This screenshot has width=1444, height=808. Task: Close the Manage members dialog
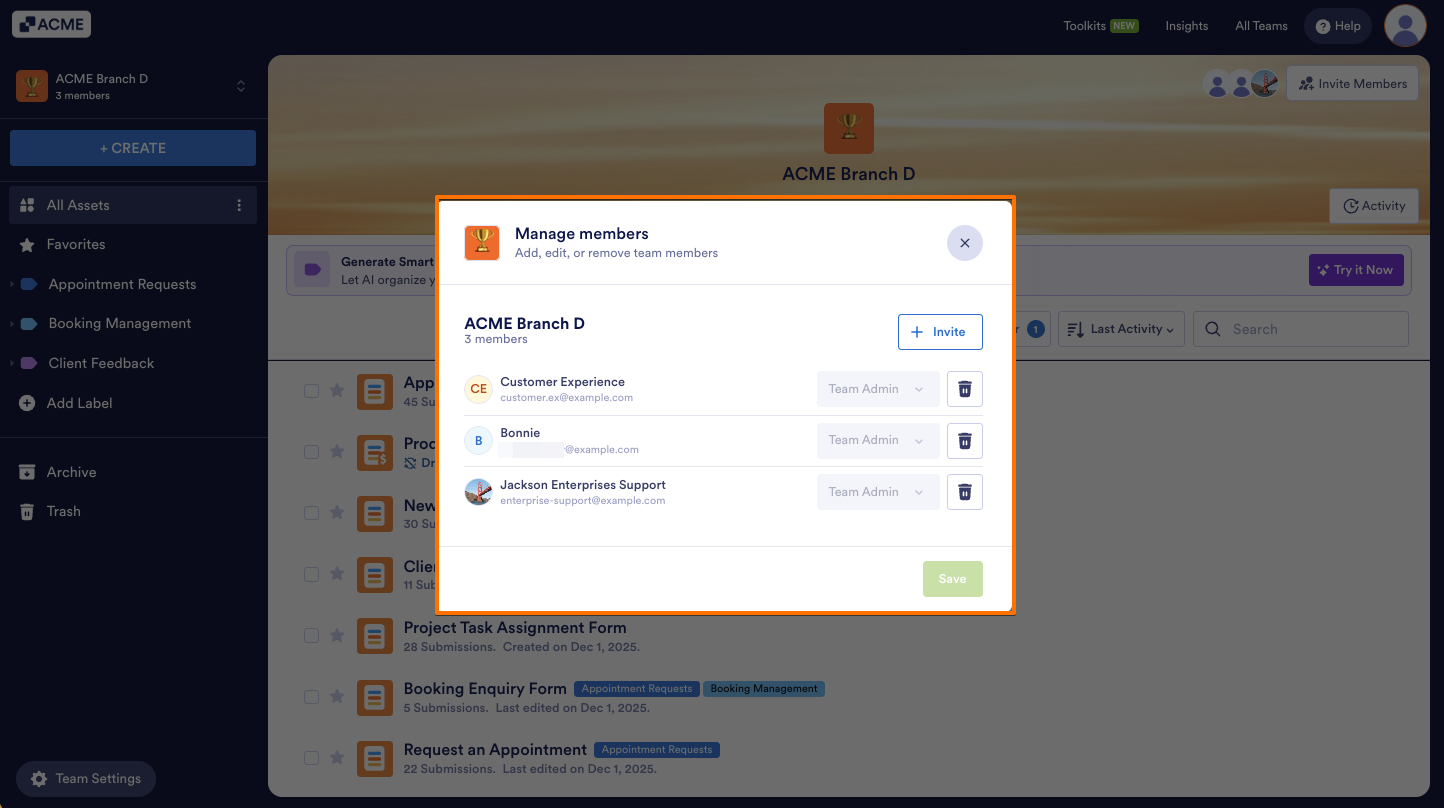965,243
